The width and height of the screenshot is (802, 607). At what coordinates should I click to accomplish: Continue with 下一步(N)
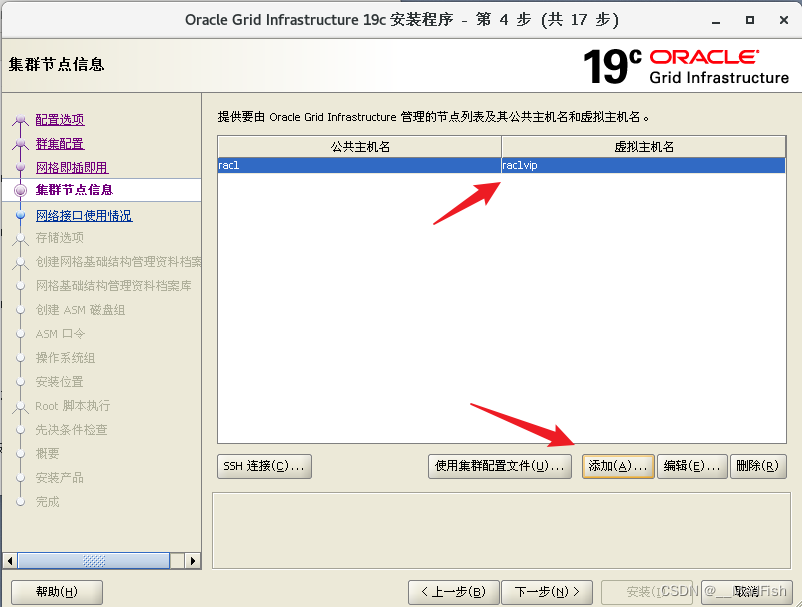click(547, 592)
